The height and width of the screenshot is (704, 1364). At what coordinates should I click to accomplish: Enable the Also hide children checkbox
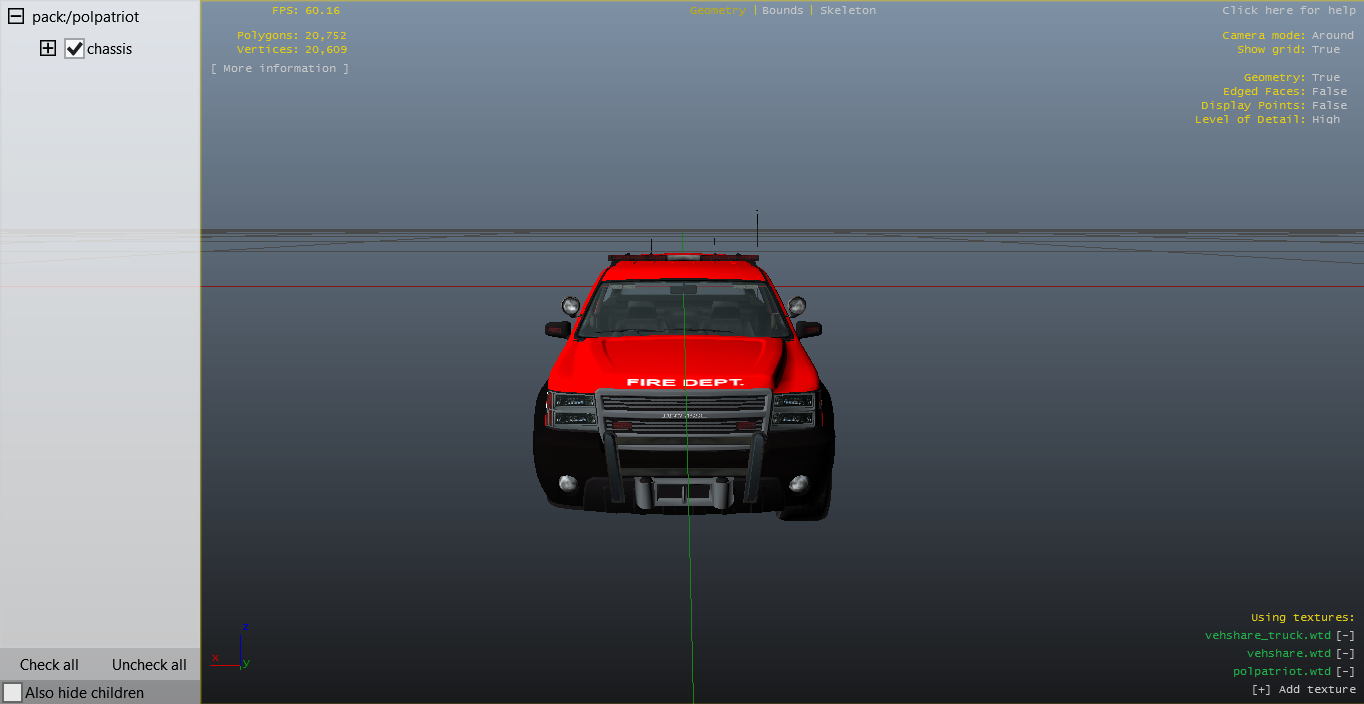(13, 692)
